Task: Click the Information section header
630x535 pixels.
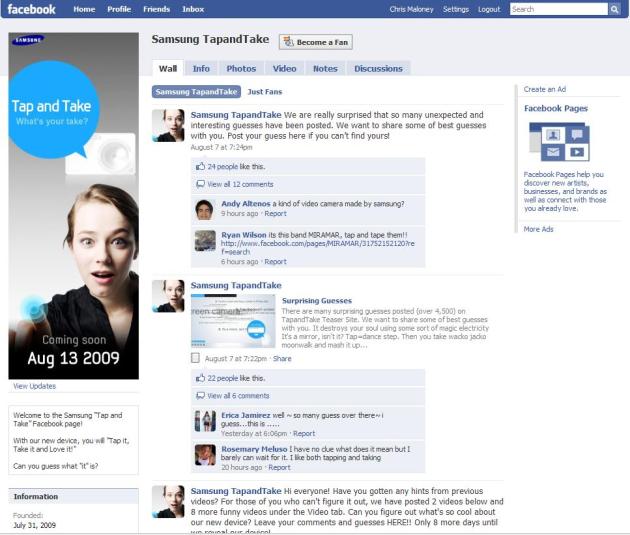Action: pyautogui.click(x=74, y=496)
